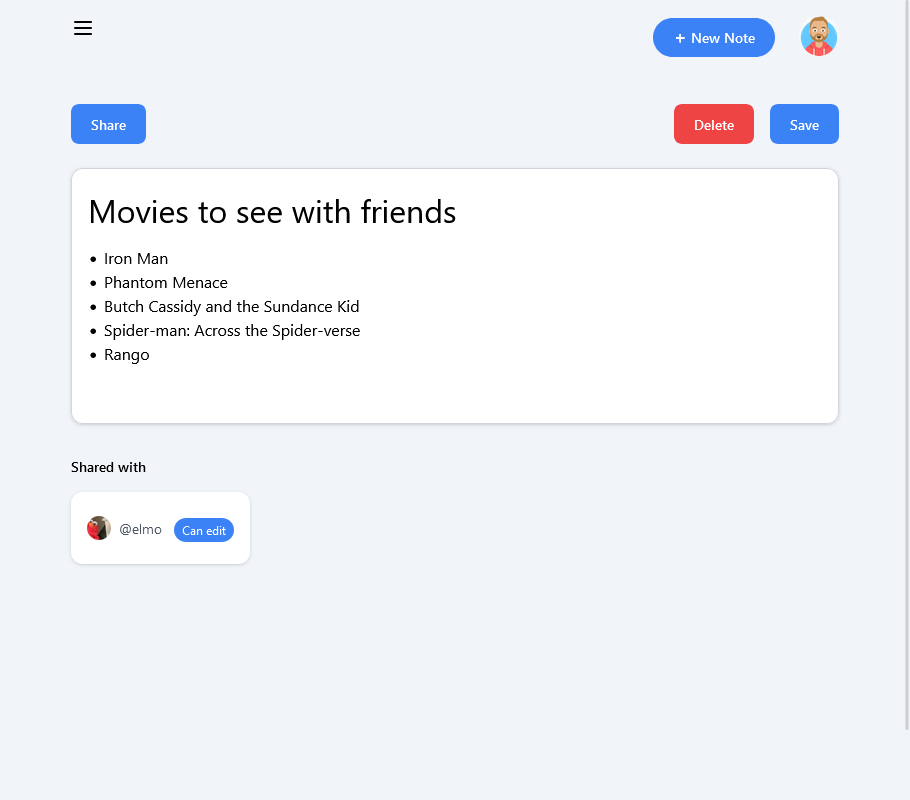Click Butch Cassidy and the Sundance Kid line

(x=231, y=307)
